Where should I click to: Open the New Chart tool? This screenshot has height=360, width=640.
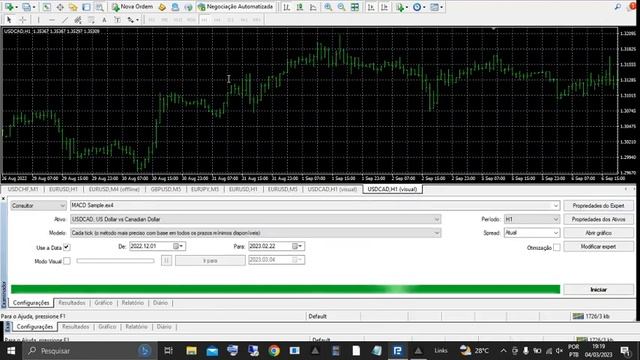point(9,7)
